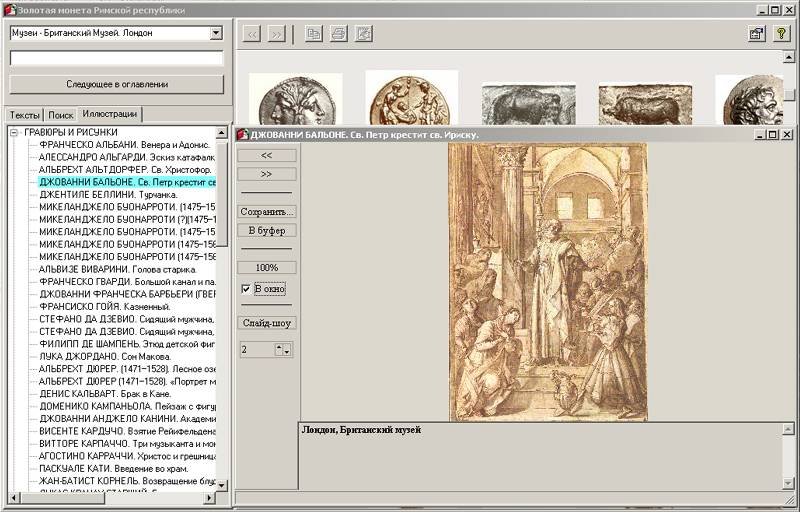Viewport: 800px width, 512px height.
Task: Open the gold coin with figures thumbnail
Action: (x=411, y=97)
